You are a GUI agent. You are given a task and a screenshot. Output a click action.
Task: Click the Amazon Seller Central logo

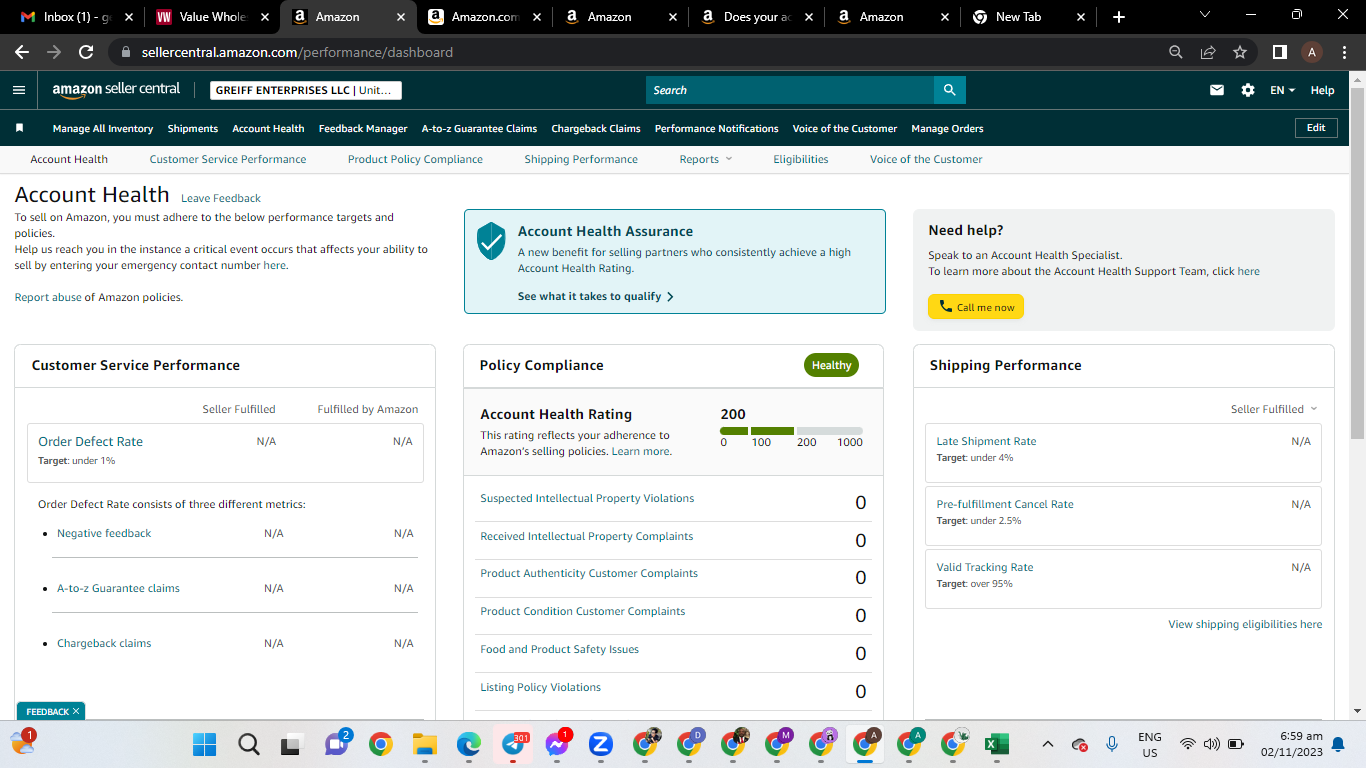coord(116,90)
